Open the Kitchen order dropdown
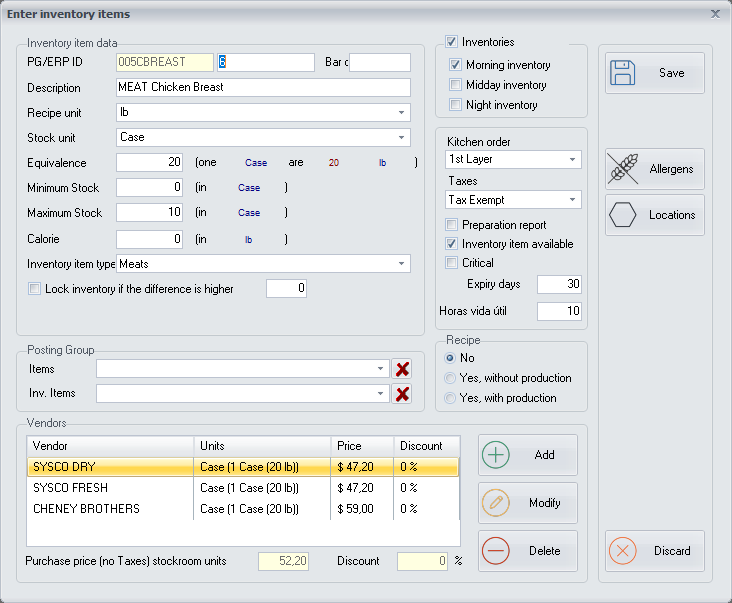The height and width of the screenshot is (603, 732). (x=573, y=160)
